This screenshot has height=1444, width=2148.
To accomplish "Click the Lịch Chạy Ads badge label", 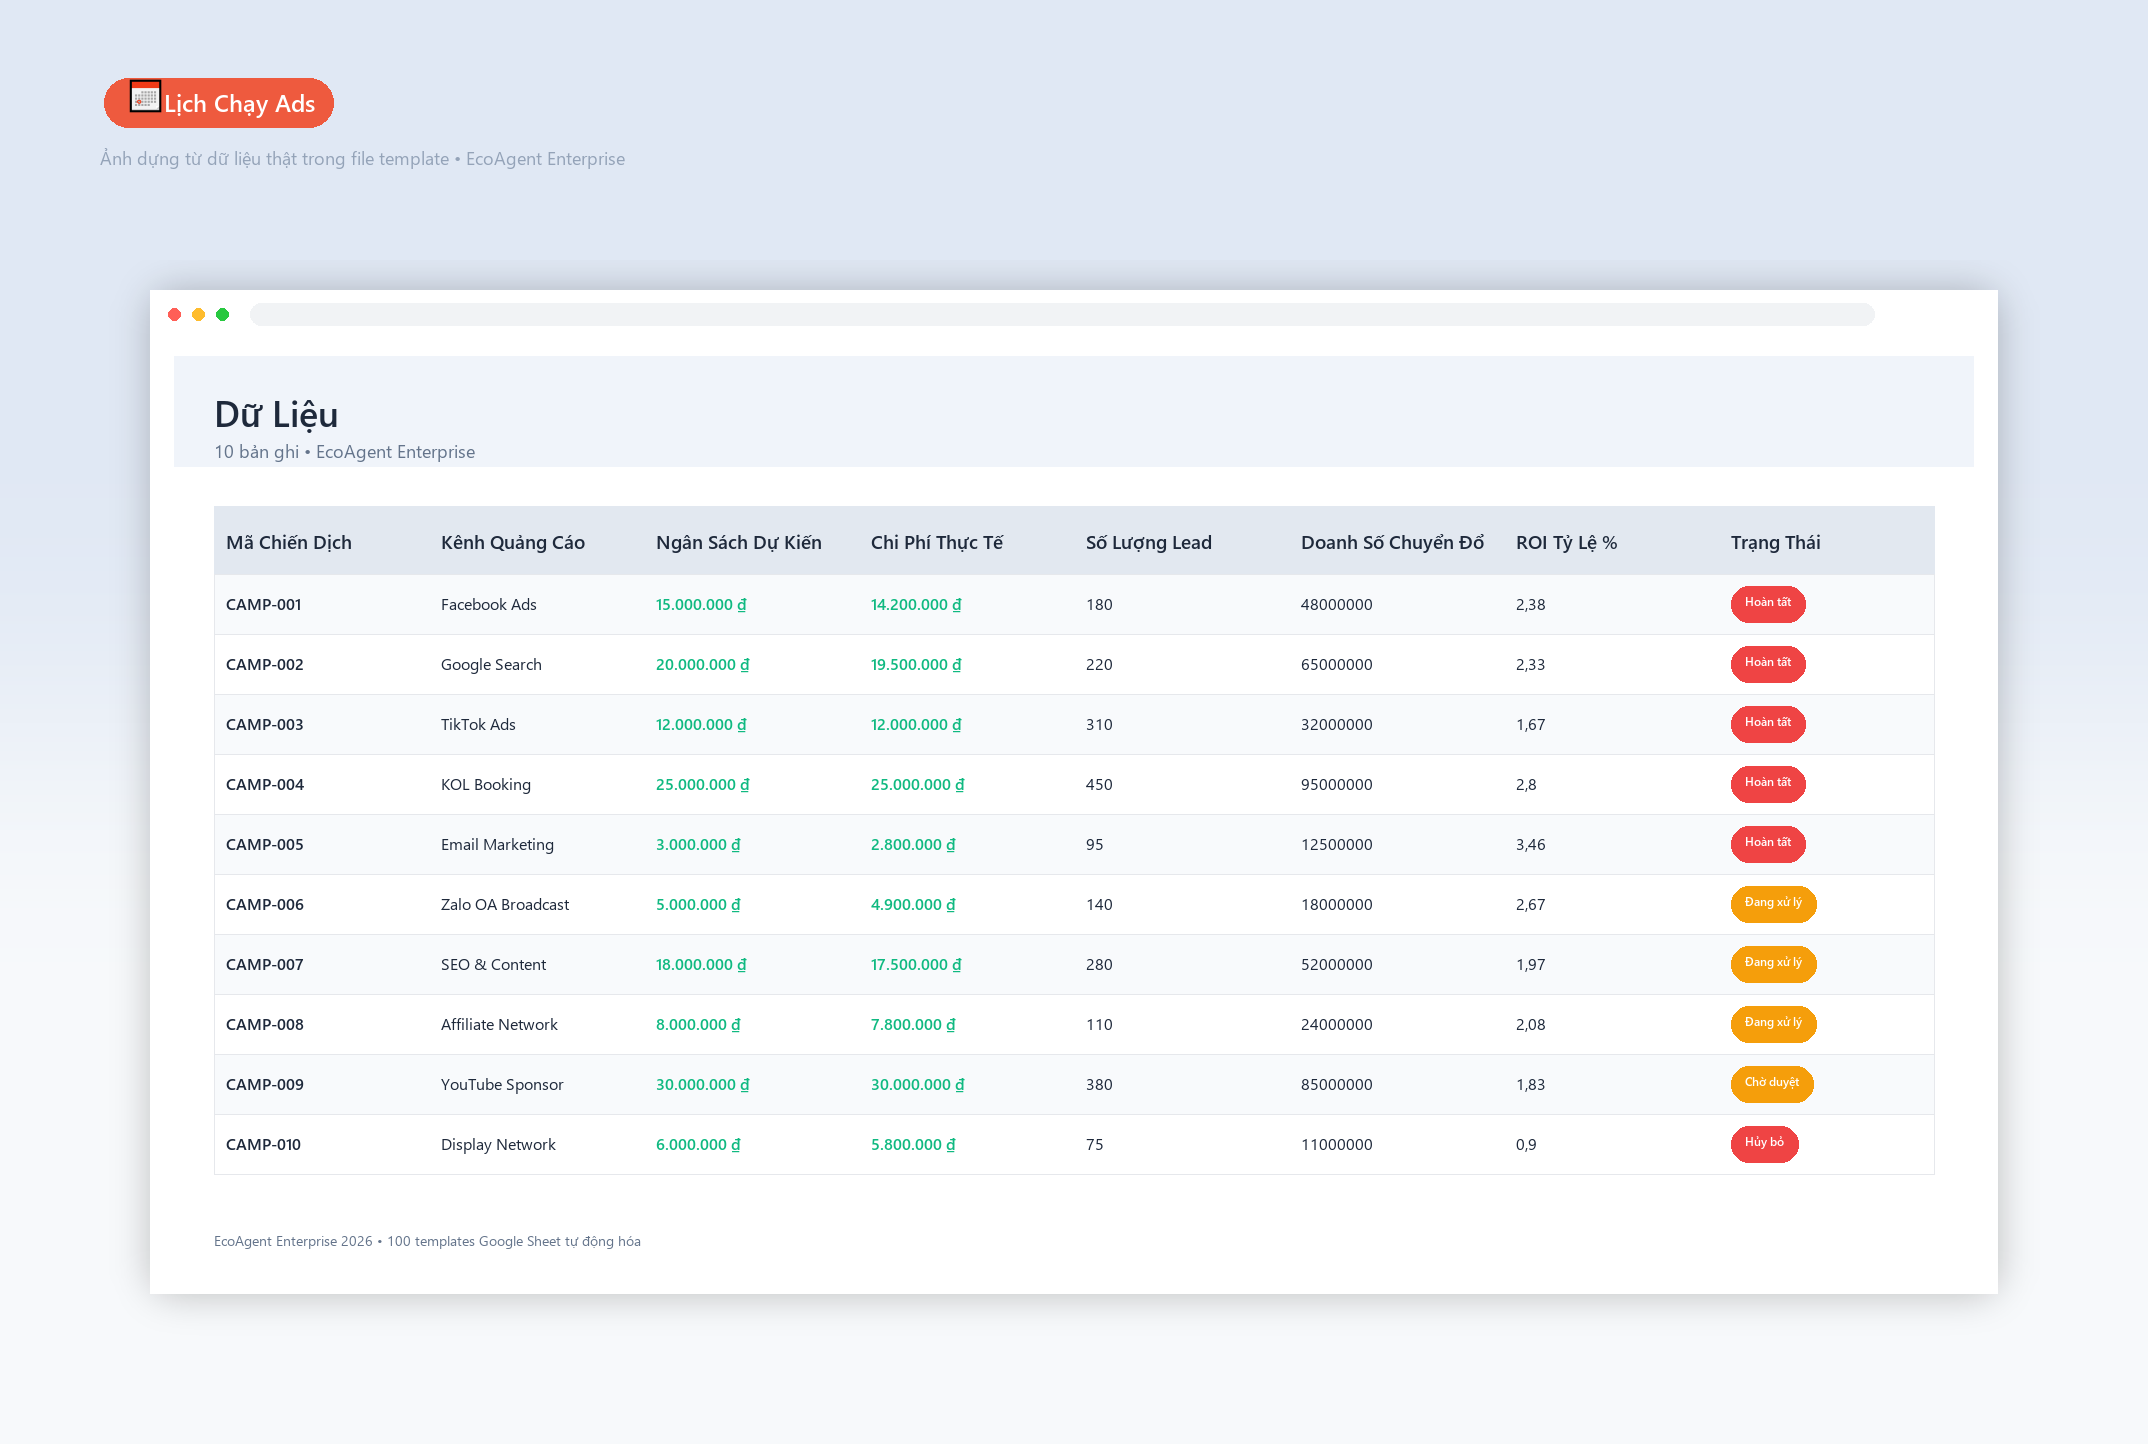I will pyautogui.click(x=240, y=104).
